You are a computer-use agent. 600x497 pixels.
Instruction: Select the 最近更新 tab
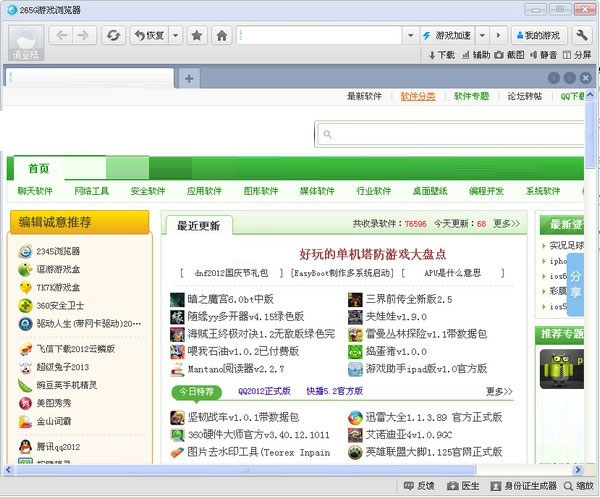(x=199, y=225)
